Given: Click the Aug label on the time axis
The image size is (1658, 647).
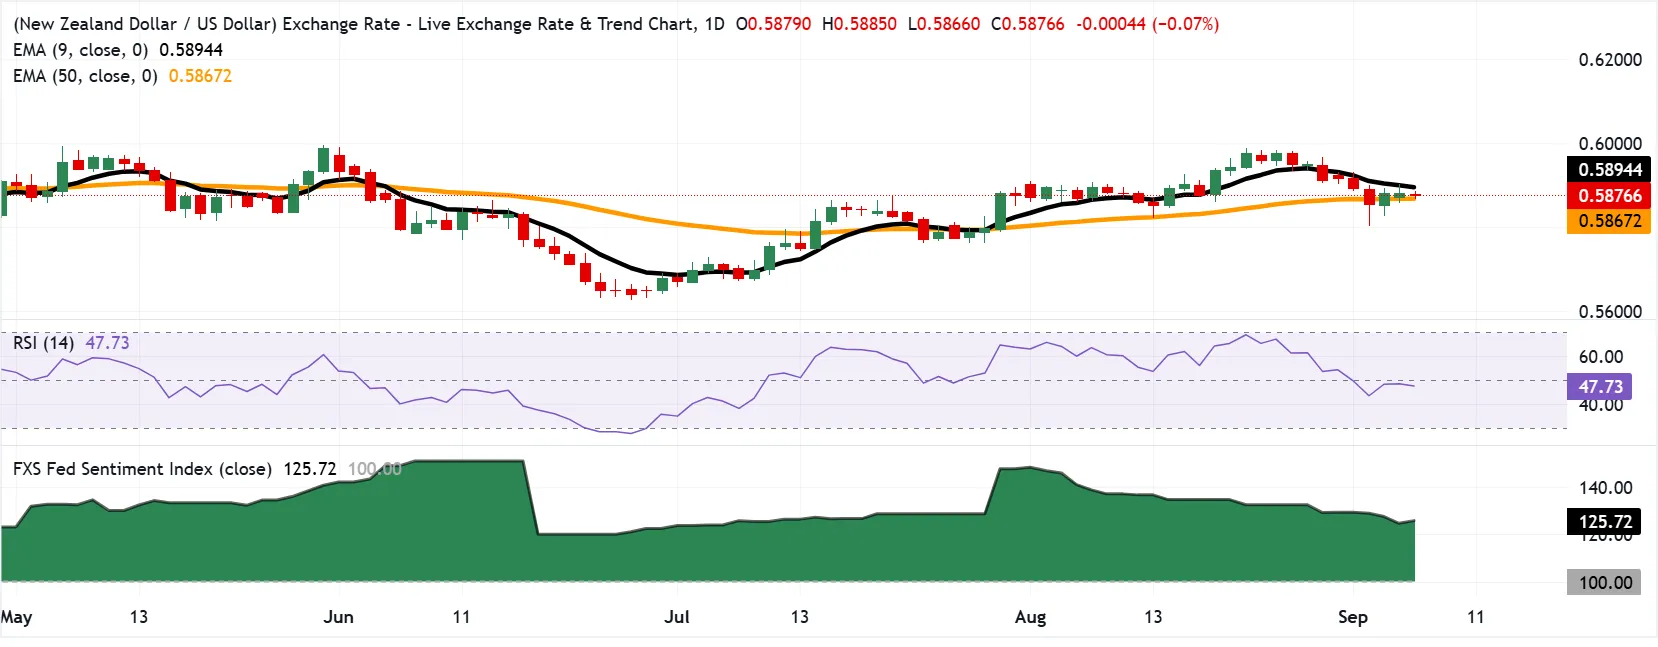Looking at the screenshot, I should [1030, 617].
